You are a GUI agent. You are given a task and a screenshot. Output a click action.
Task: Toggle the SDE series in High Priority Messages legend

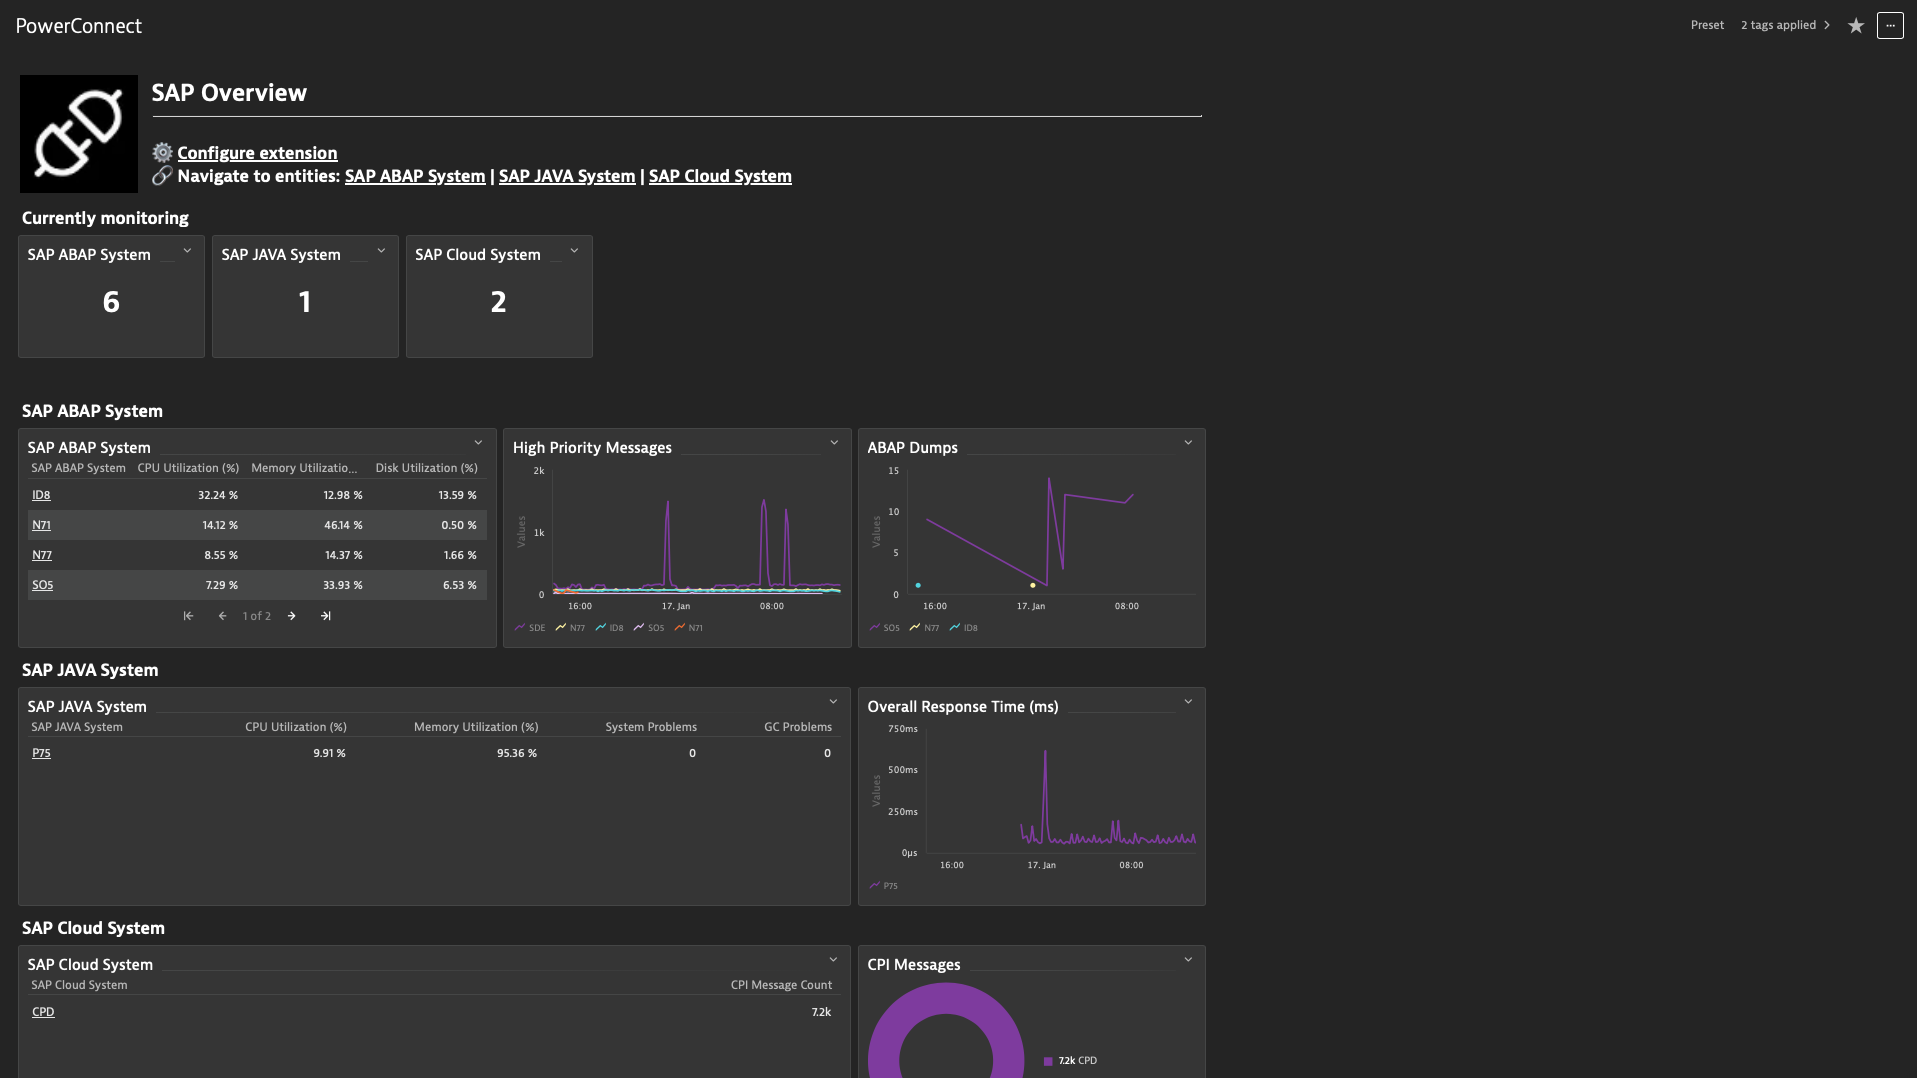[x=531, y=627]
